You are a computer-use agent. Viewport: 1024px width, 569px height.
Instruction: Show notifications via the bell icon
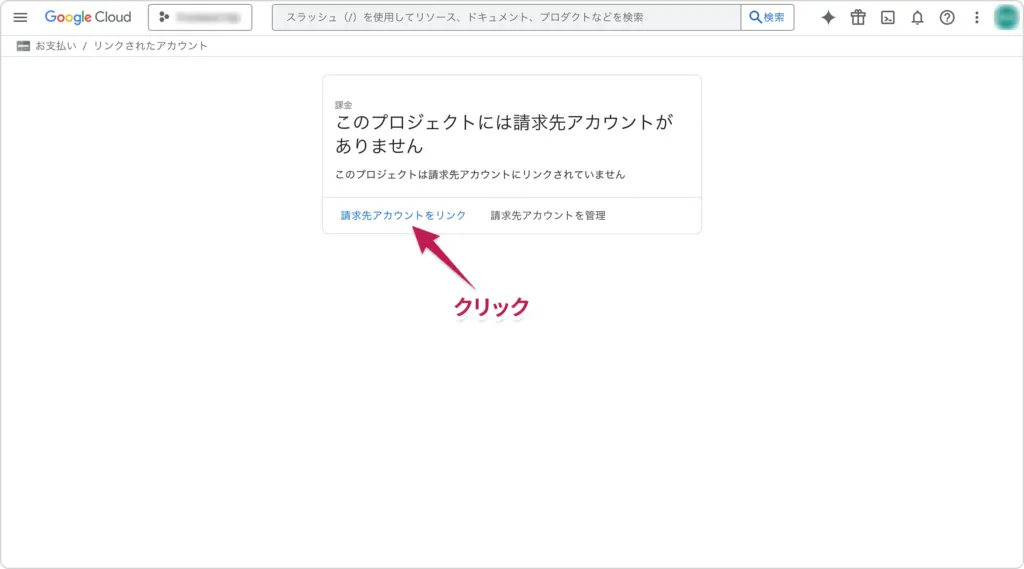click(917, 17)
